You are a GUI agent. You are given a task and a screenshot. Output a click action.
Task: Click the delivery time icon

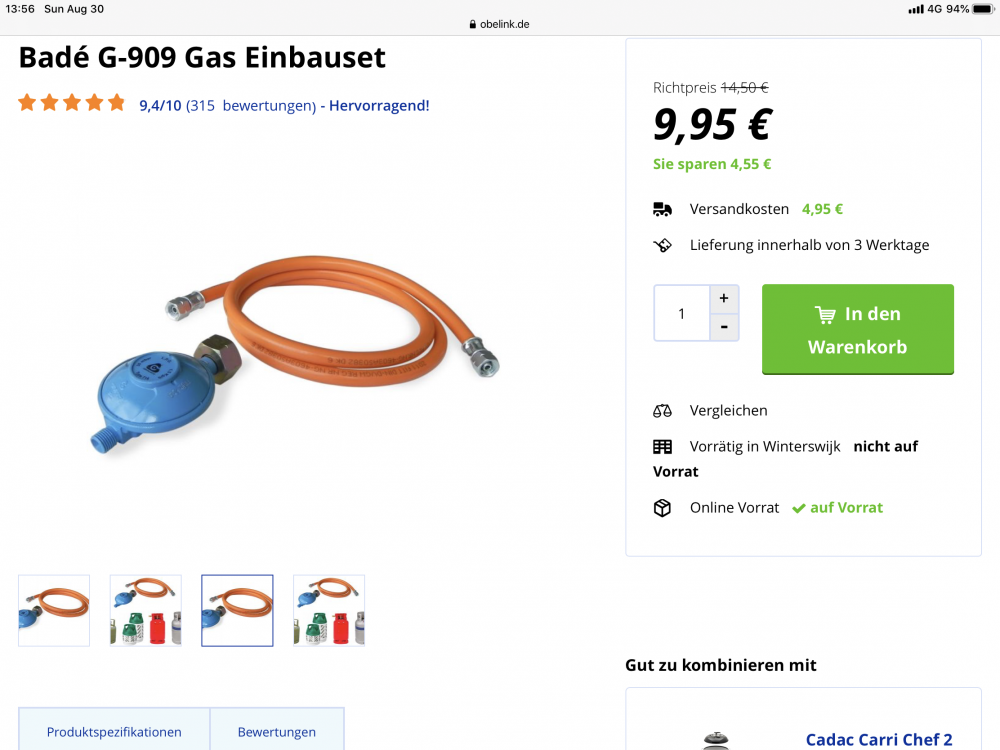pos(662,245)
